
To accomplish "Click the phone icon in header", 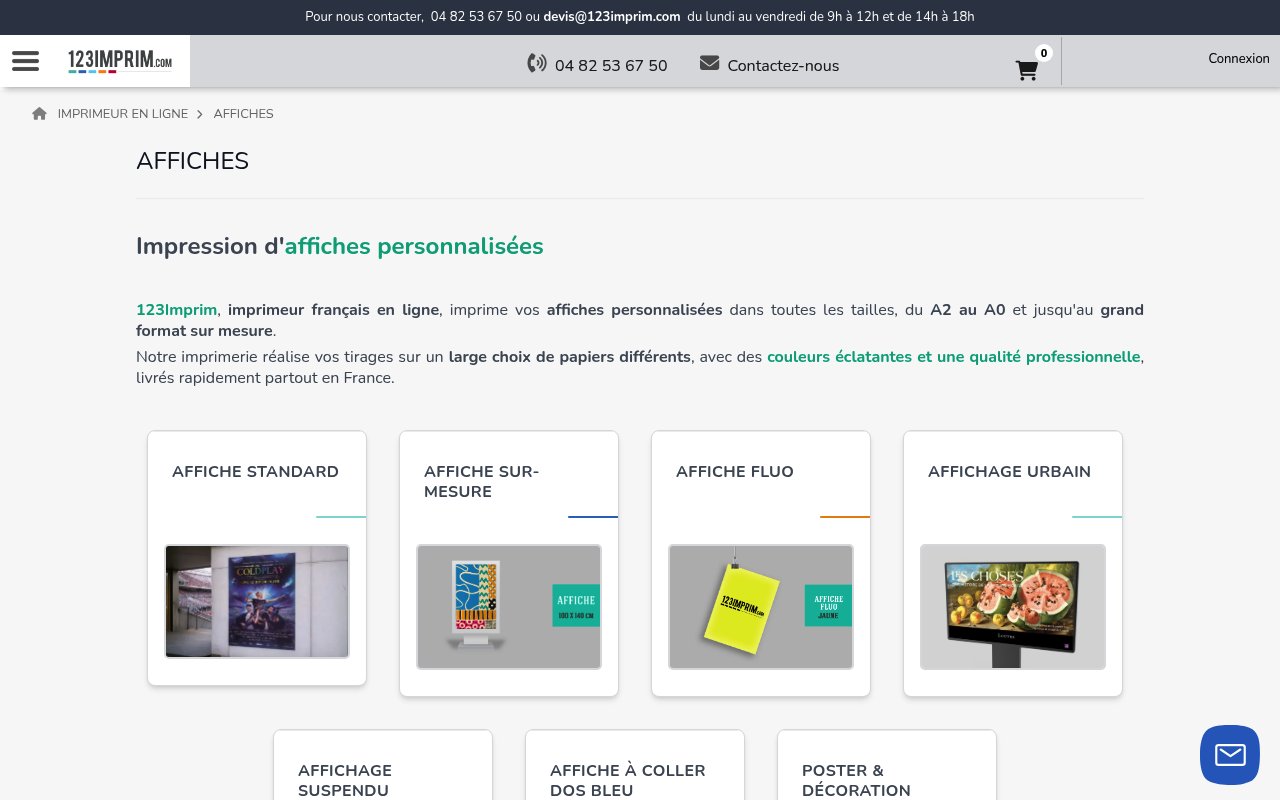I will (x=537, y=64).
